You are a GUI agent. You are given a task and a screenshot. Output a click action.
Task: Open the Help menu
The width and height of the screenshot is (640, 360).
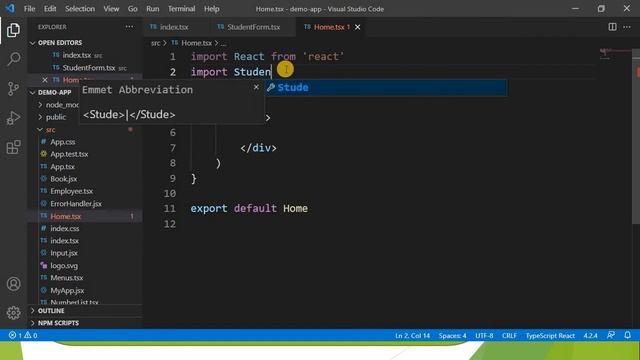[211, 9]
